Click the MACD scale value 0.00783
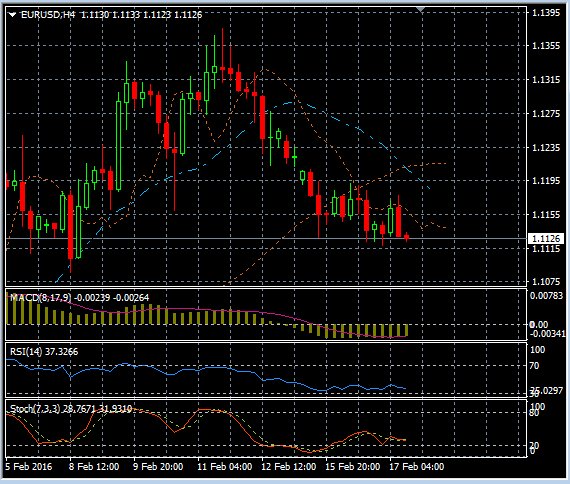 click(x=546, y=296)
